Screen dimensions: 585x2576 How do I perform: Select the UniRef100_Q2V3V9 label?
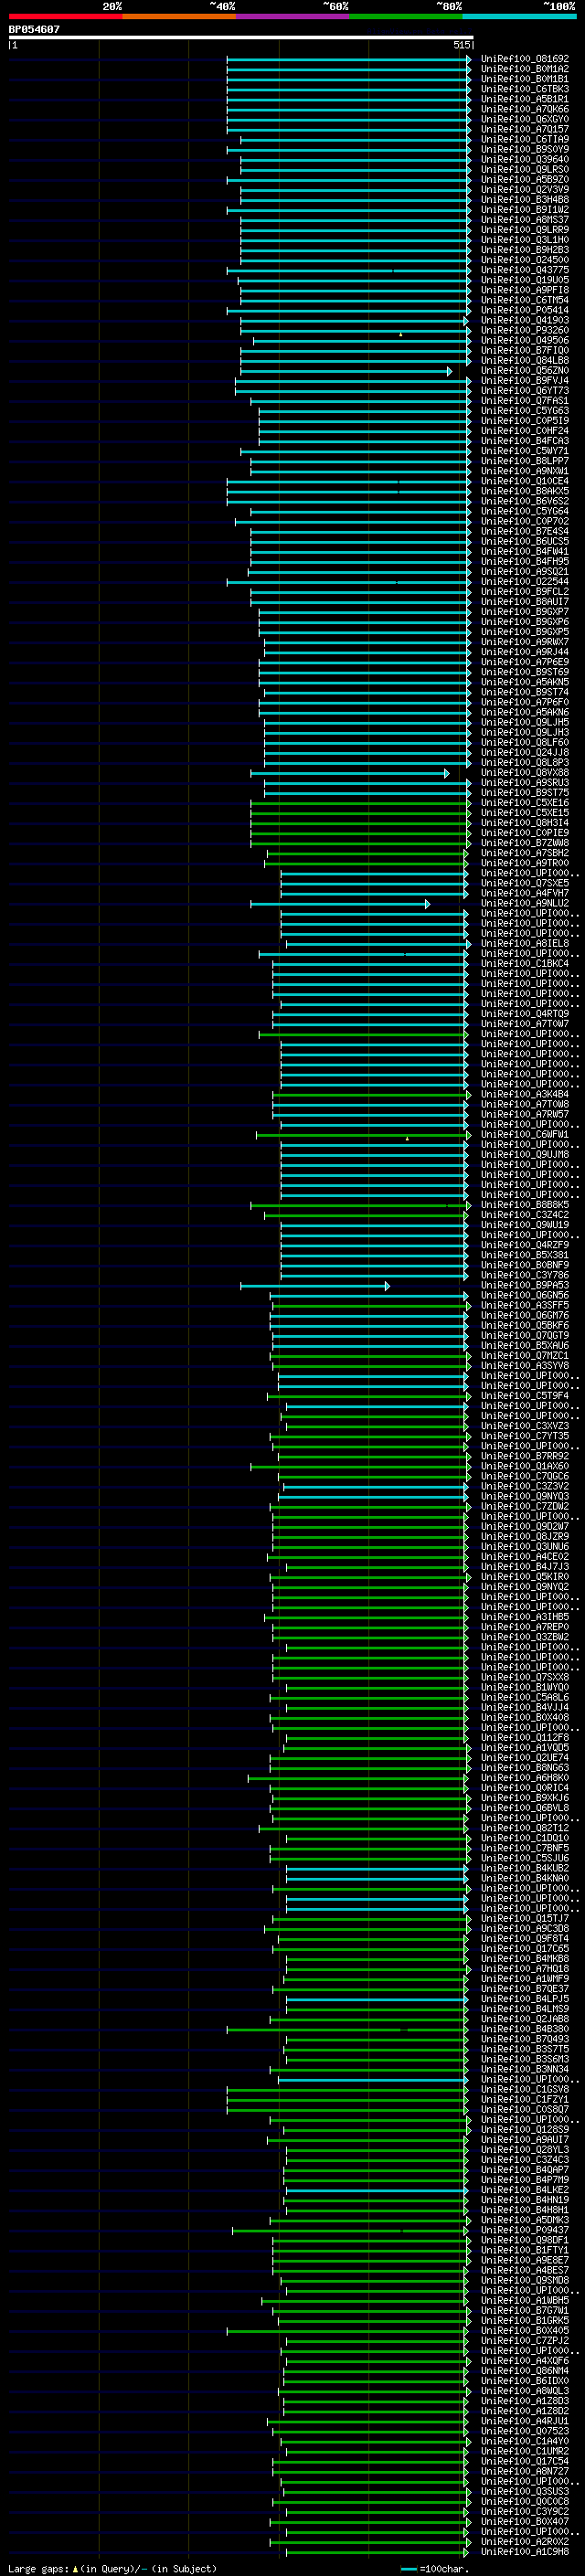click(524, 190)
